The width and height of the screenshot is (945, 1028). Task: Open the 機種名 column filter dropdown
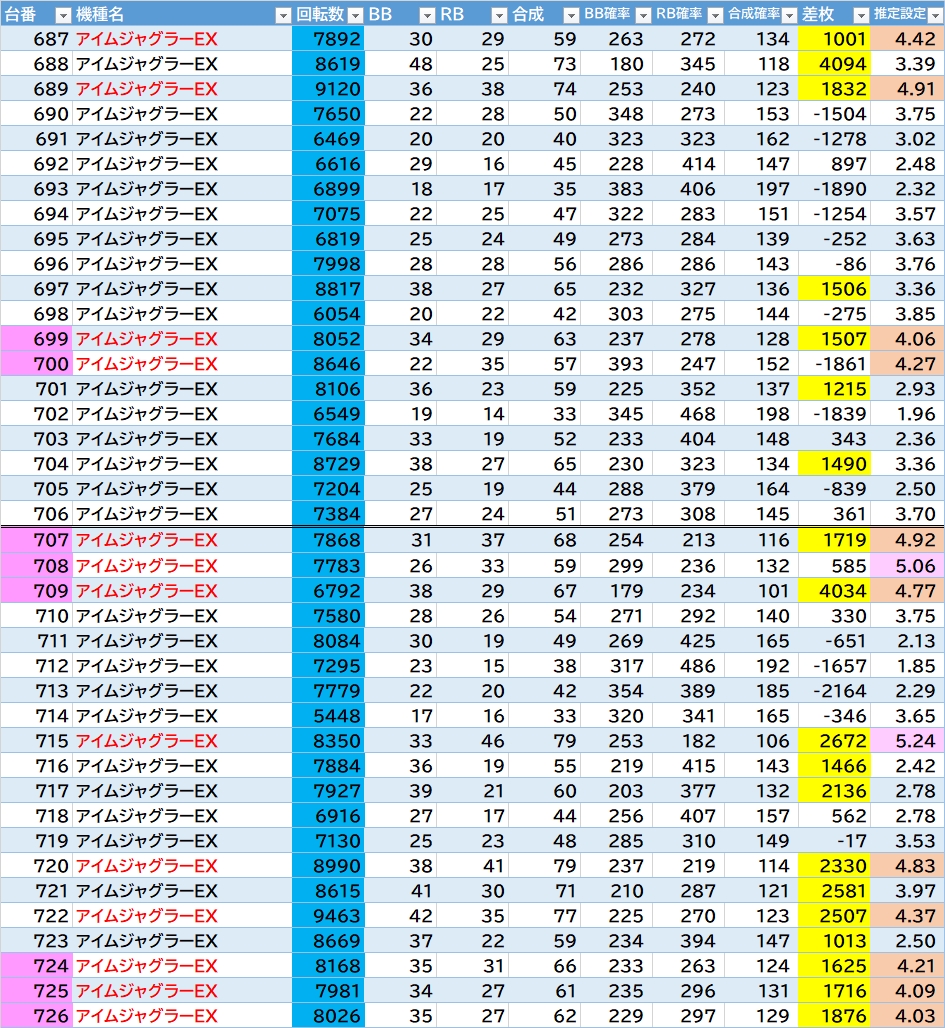(282, 14)
